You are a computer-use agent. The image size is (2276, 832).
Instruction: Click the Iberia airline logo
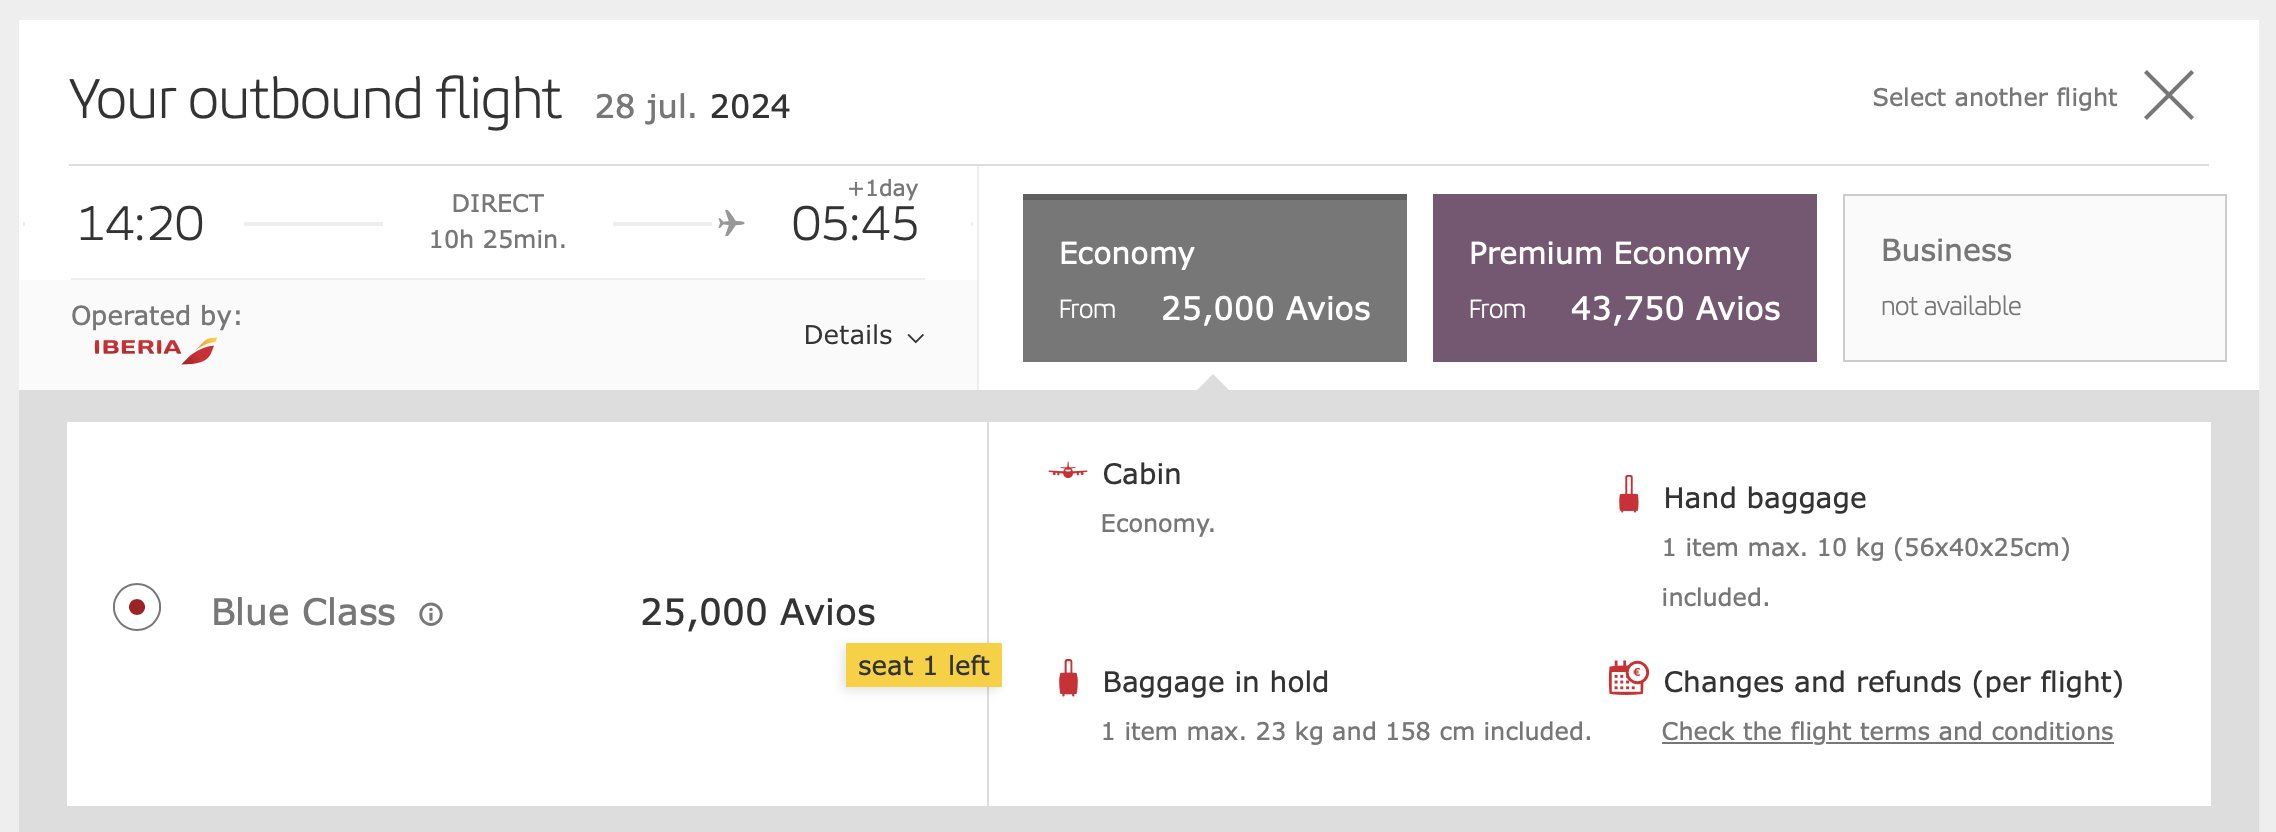click(155, 349)
